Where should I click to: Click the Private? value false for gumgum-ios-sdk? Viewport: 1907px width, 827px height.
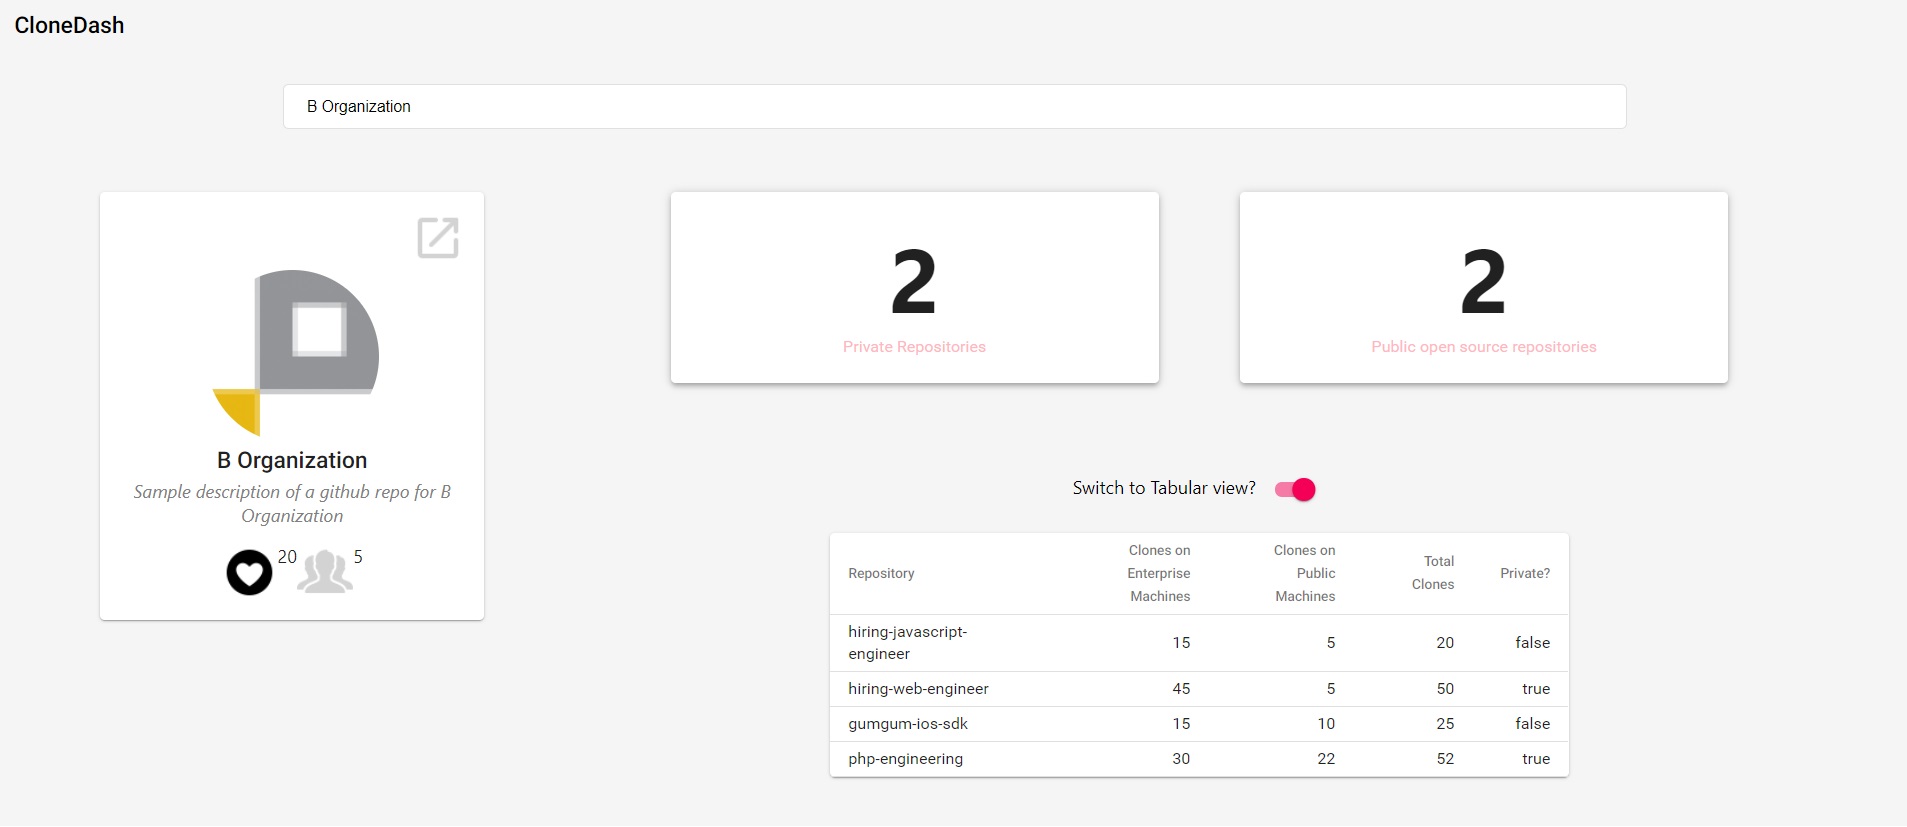click(x=1532, y=724)
